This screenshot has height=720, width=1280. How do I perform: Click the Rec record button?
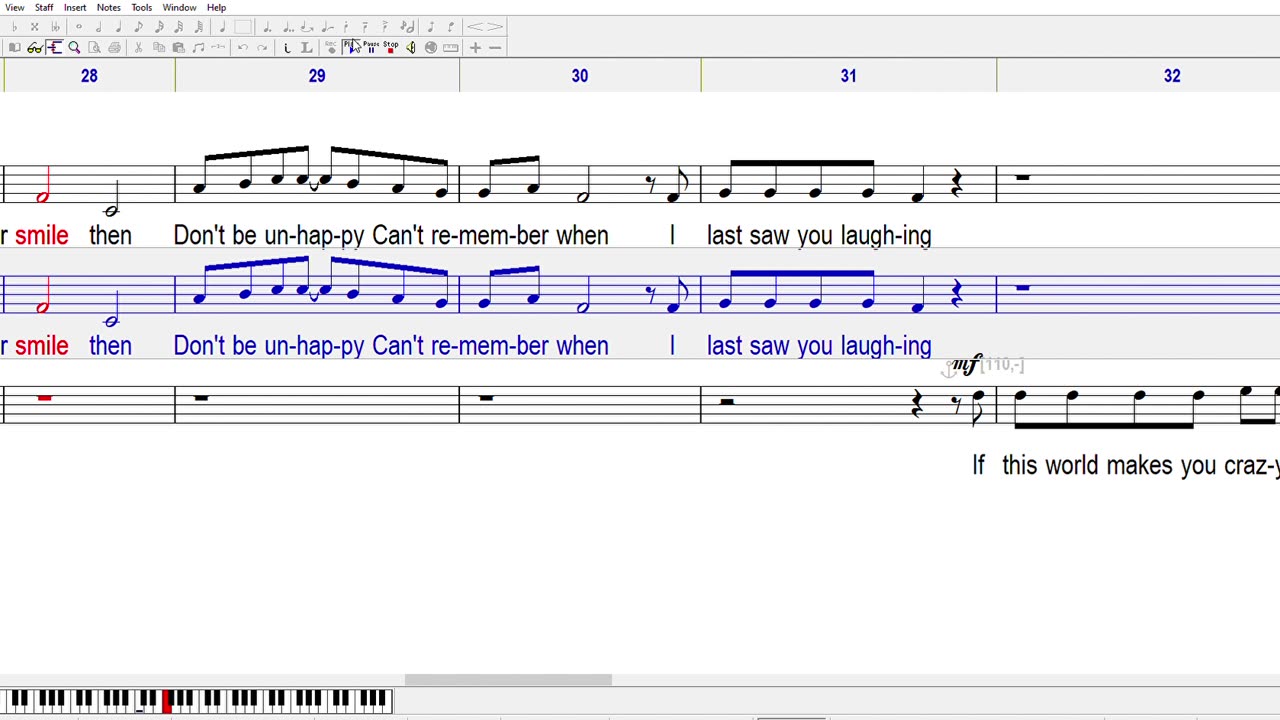(x=331, y=47)
